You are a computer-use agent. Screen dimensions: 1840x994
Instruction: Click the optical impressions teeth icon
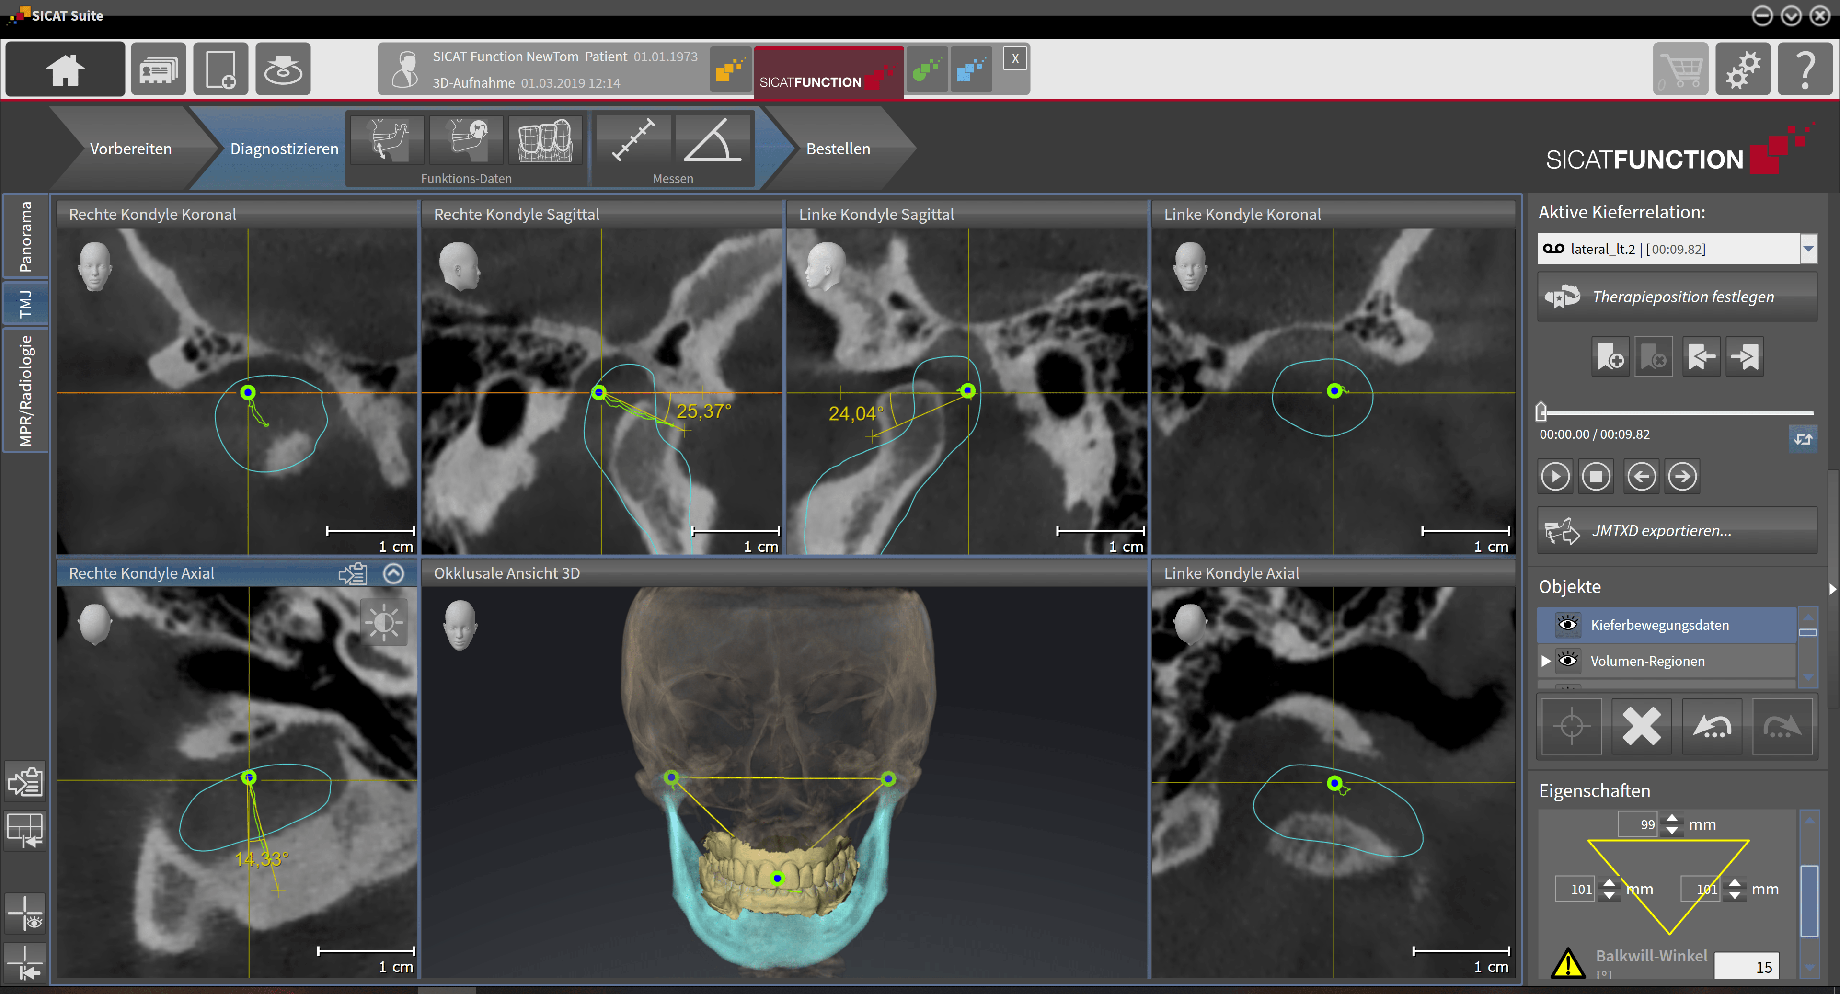tap(546, 141)
